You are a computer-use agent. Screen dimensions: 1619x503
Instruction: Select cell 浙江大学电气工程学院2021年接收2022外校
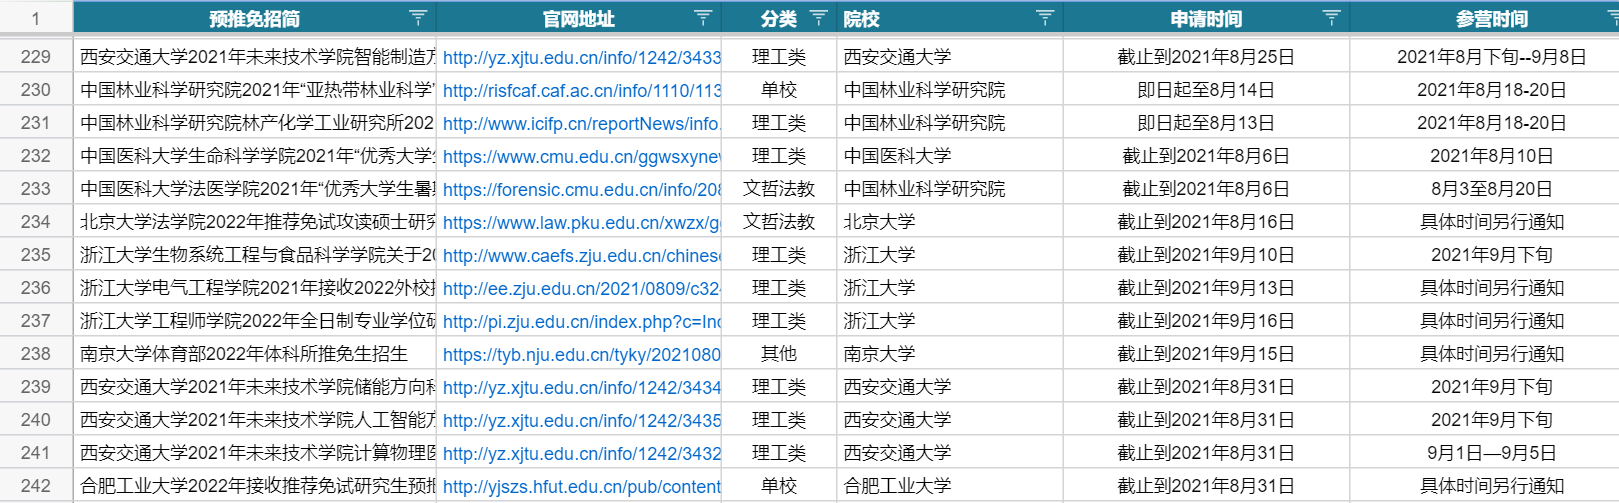pyautogui.click(x=255, y=288)
